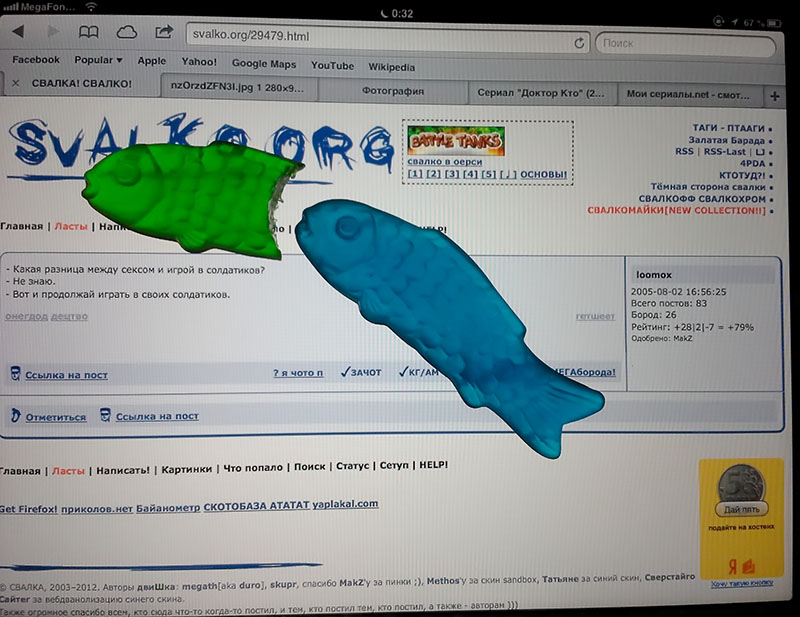800x617 pixels.
Task: Tap the battery icon in the status bar
Action: [x=774, y=23]
